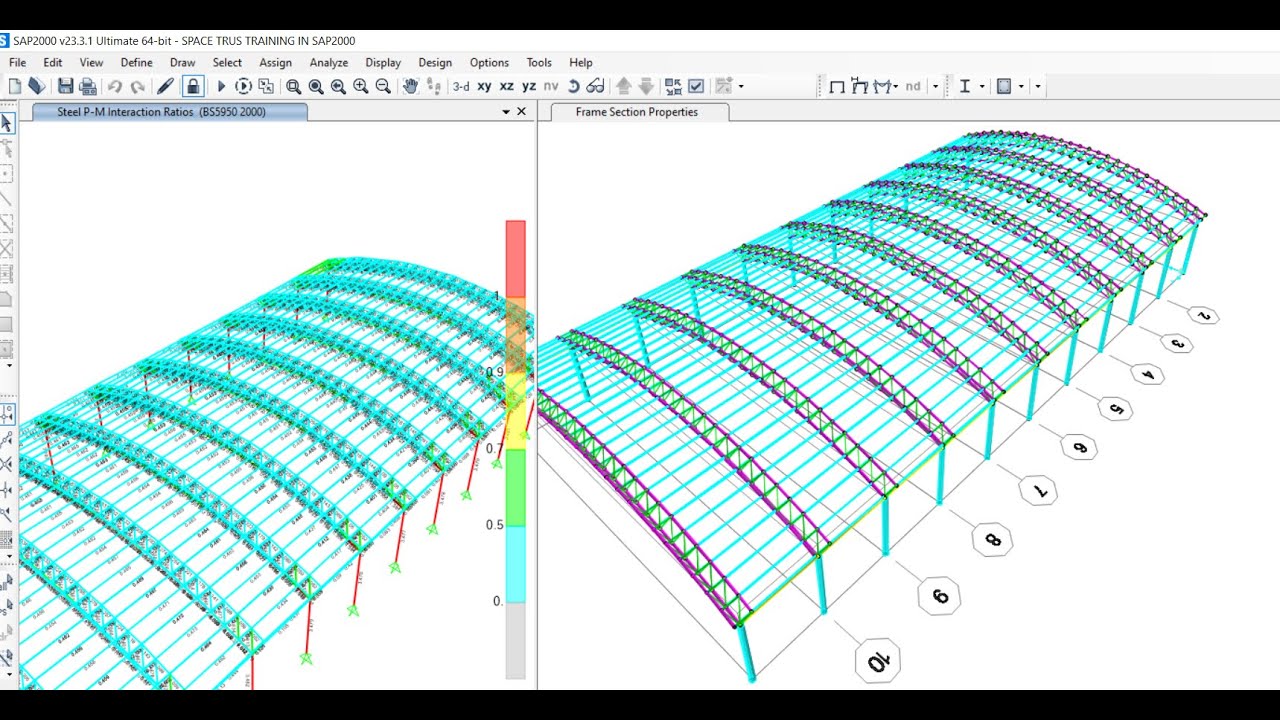
Task: Switch to the 3-d view
Action: click(461, 86)
